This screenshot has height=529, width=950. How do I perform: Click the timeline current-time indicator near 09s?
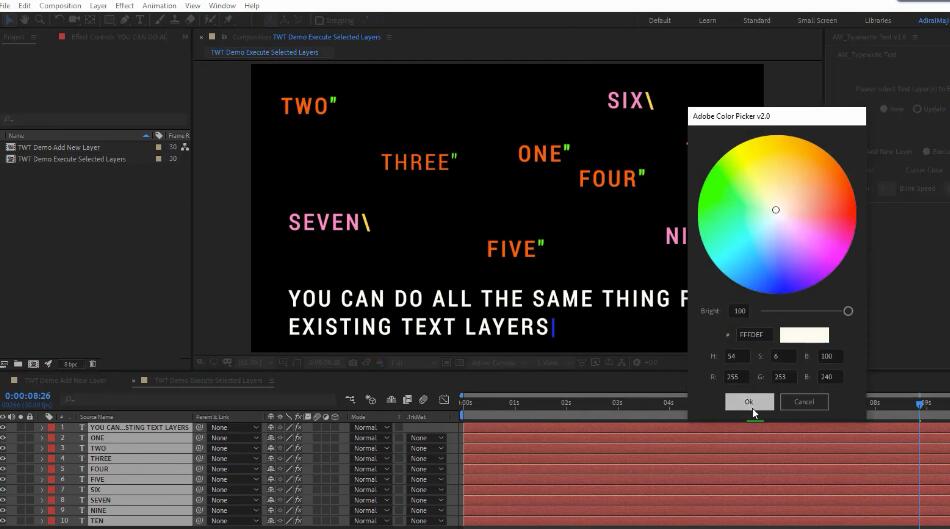[x=920, y=404]
